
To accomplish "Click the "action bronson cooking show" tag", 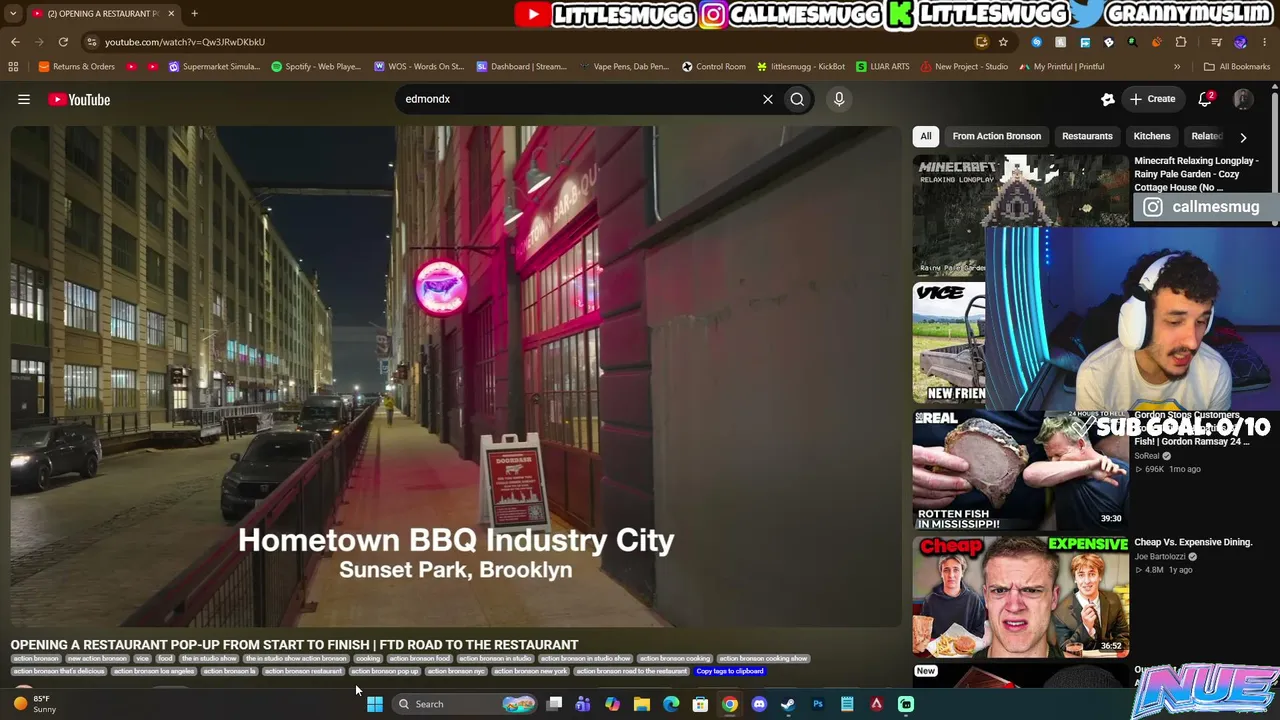I will click(x=763, y=659).
